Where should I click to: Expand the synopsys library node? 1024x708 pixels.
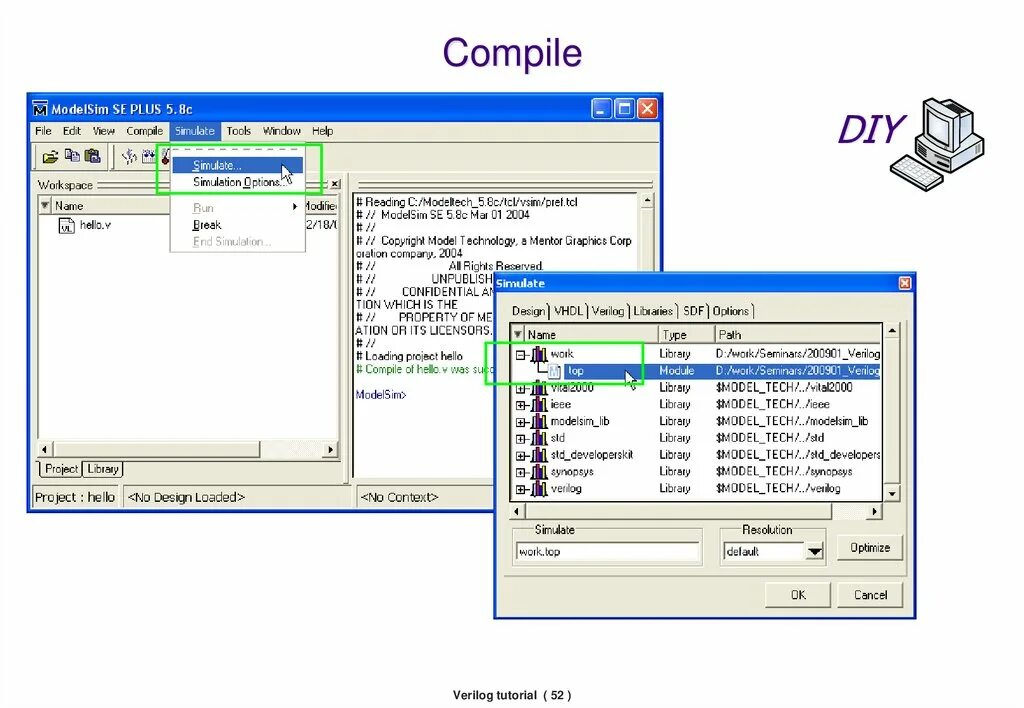pyautogui.click(x=520, y=473)
